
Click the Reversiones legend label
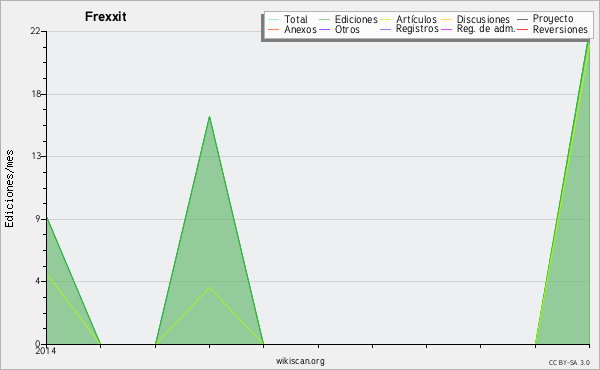point(560,29)
